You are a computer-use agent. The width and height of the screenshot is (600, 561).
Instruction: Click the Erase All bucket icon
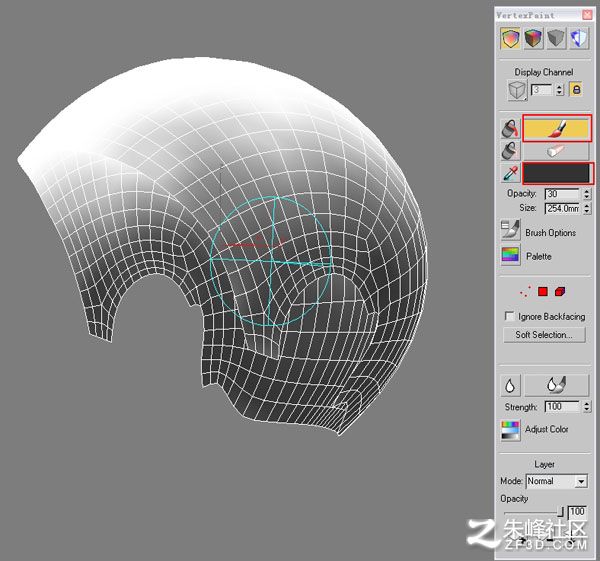click(x=510, y=151)
